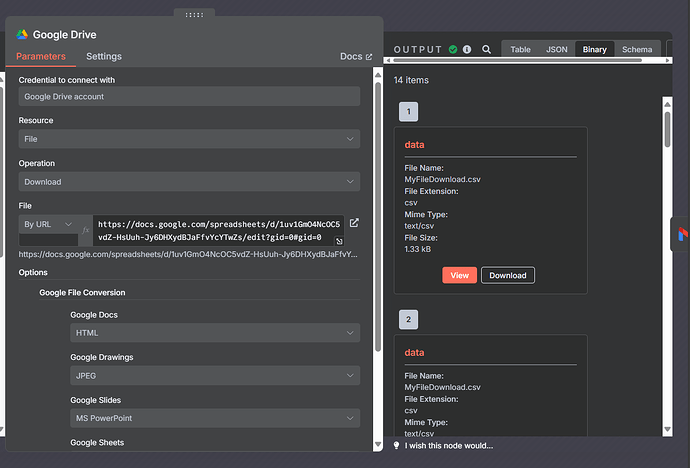This screenshot has width=690, height=468.
Task: Click the Options section label
Action: tap(33, 272)
